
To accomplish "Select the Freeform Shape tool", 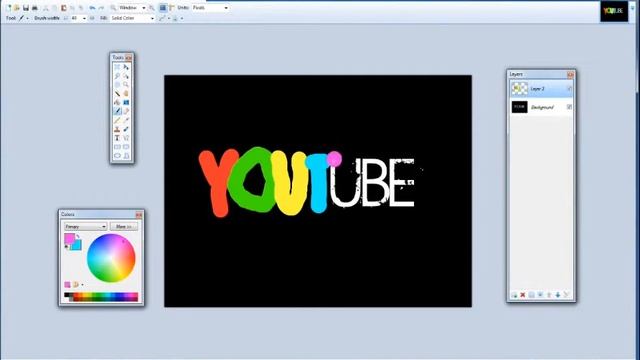I will [x=126, y=156].
